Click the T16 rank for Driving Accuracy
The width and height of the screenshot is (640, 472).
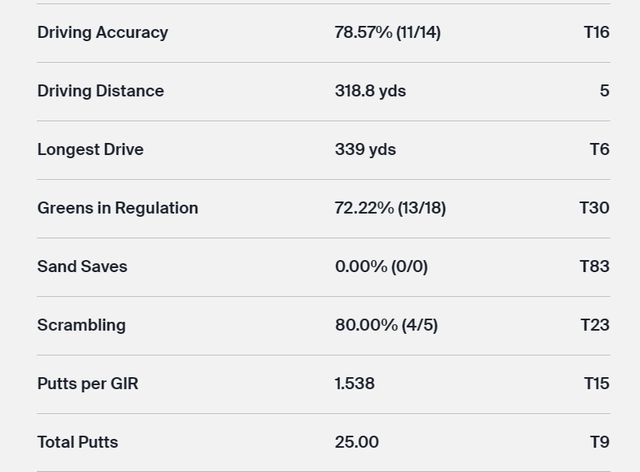click(596, 32)
